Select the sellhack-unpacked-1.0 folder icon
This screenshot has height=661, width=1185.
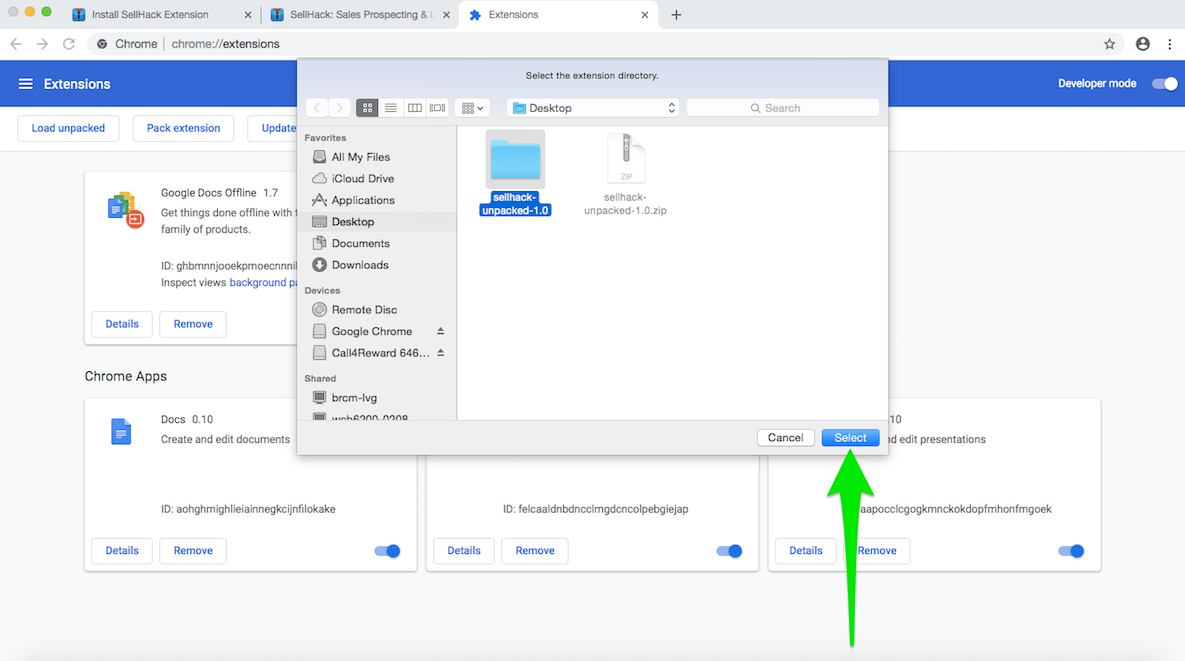coord(515,159)
